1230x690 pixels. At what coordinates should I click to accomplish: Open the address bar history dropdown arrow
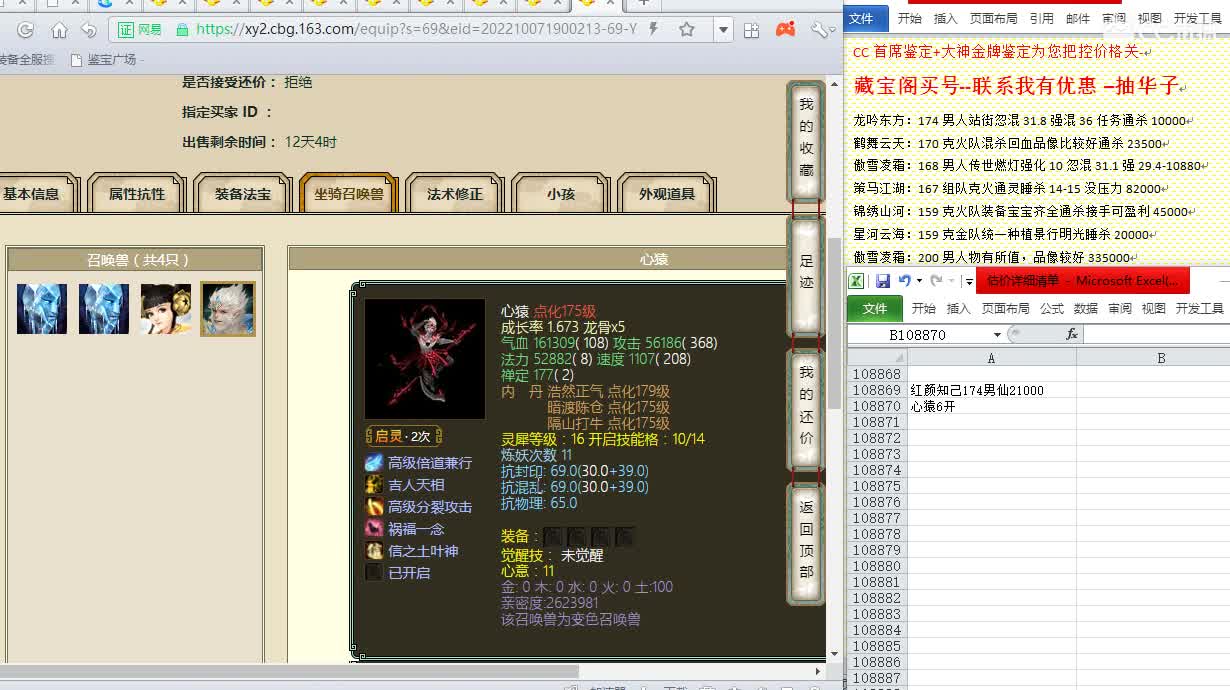[723, 30]
